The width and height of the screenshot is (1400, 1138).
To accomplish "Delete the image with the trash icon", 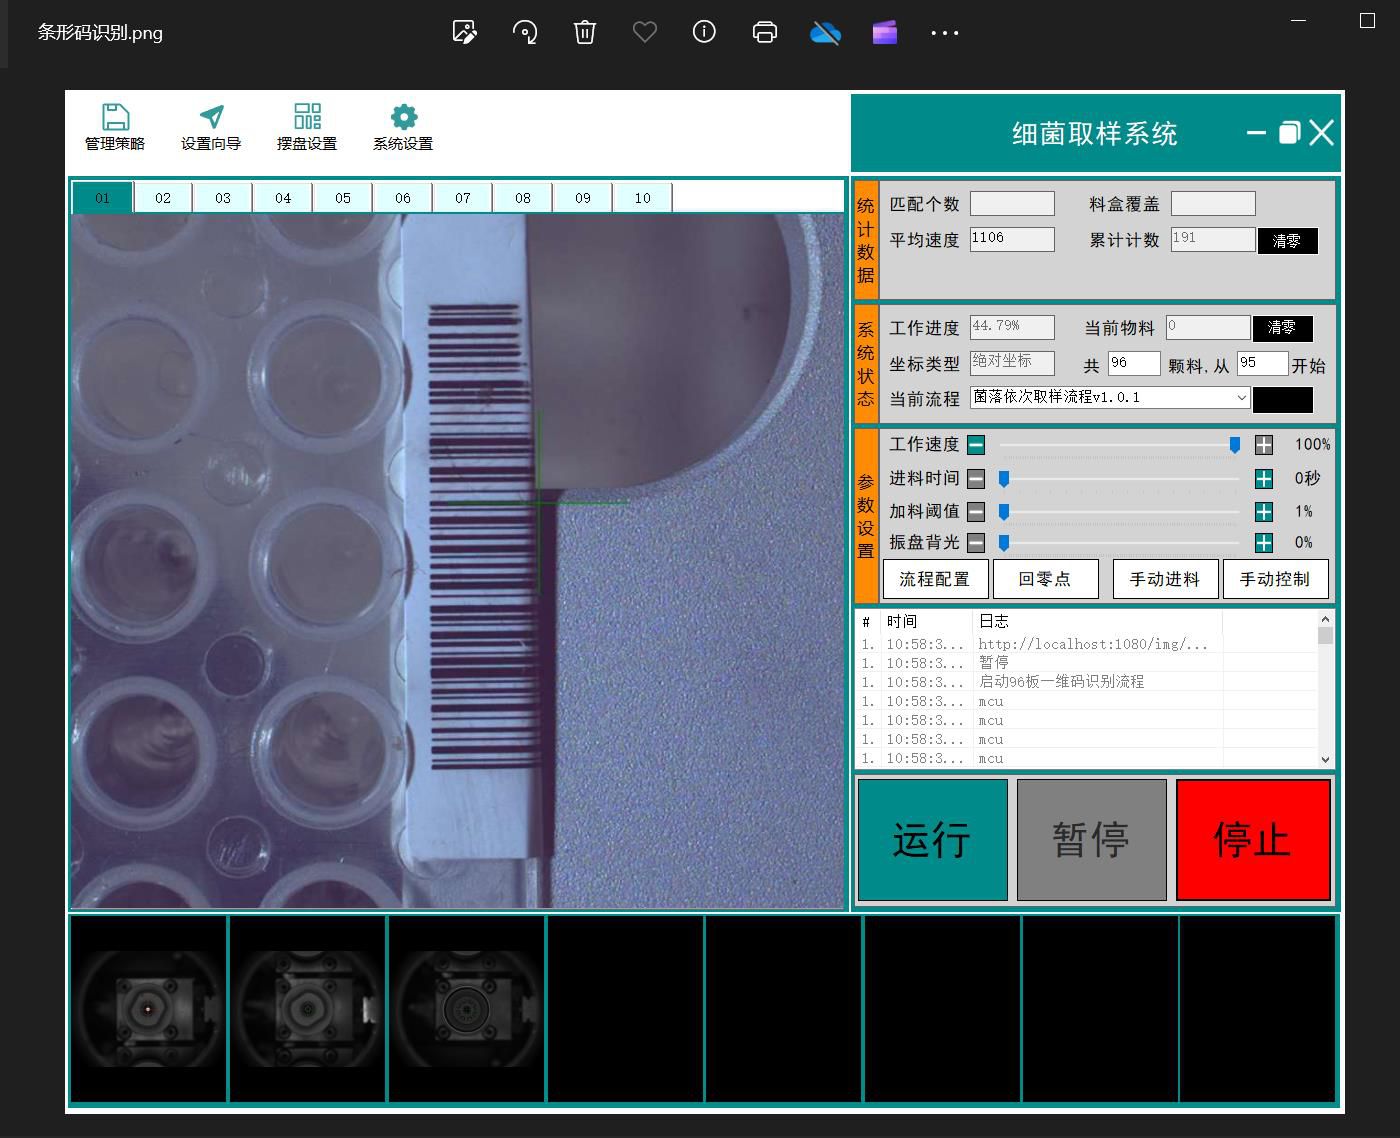I will point(585,32).
